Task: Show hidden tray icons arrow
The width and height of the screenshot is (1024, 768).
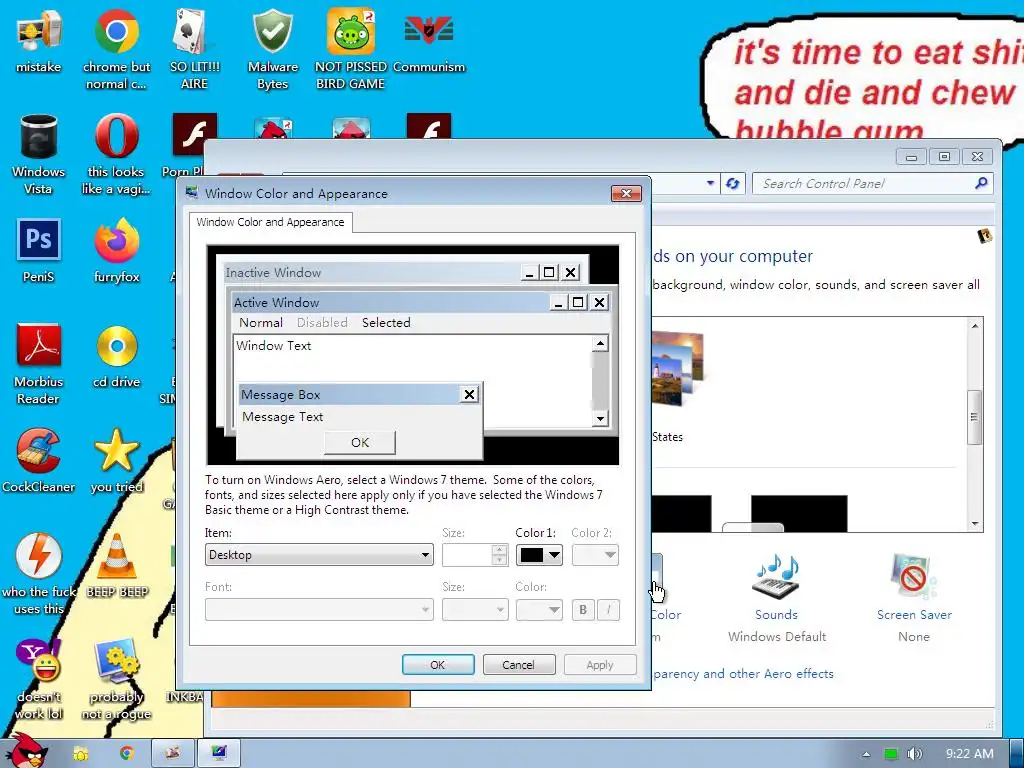Action: point(866,754)
